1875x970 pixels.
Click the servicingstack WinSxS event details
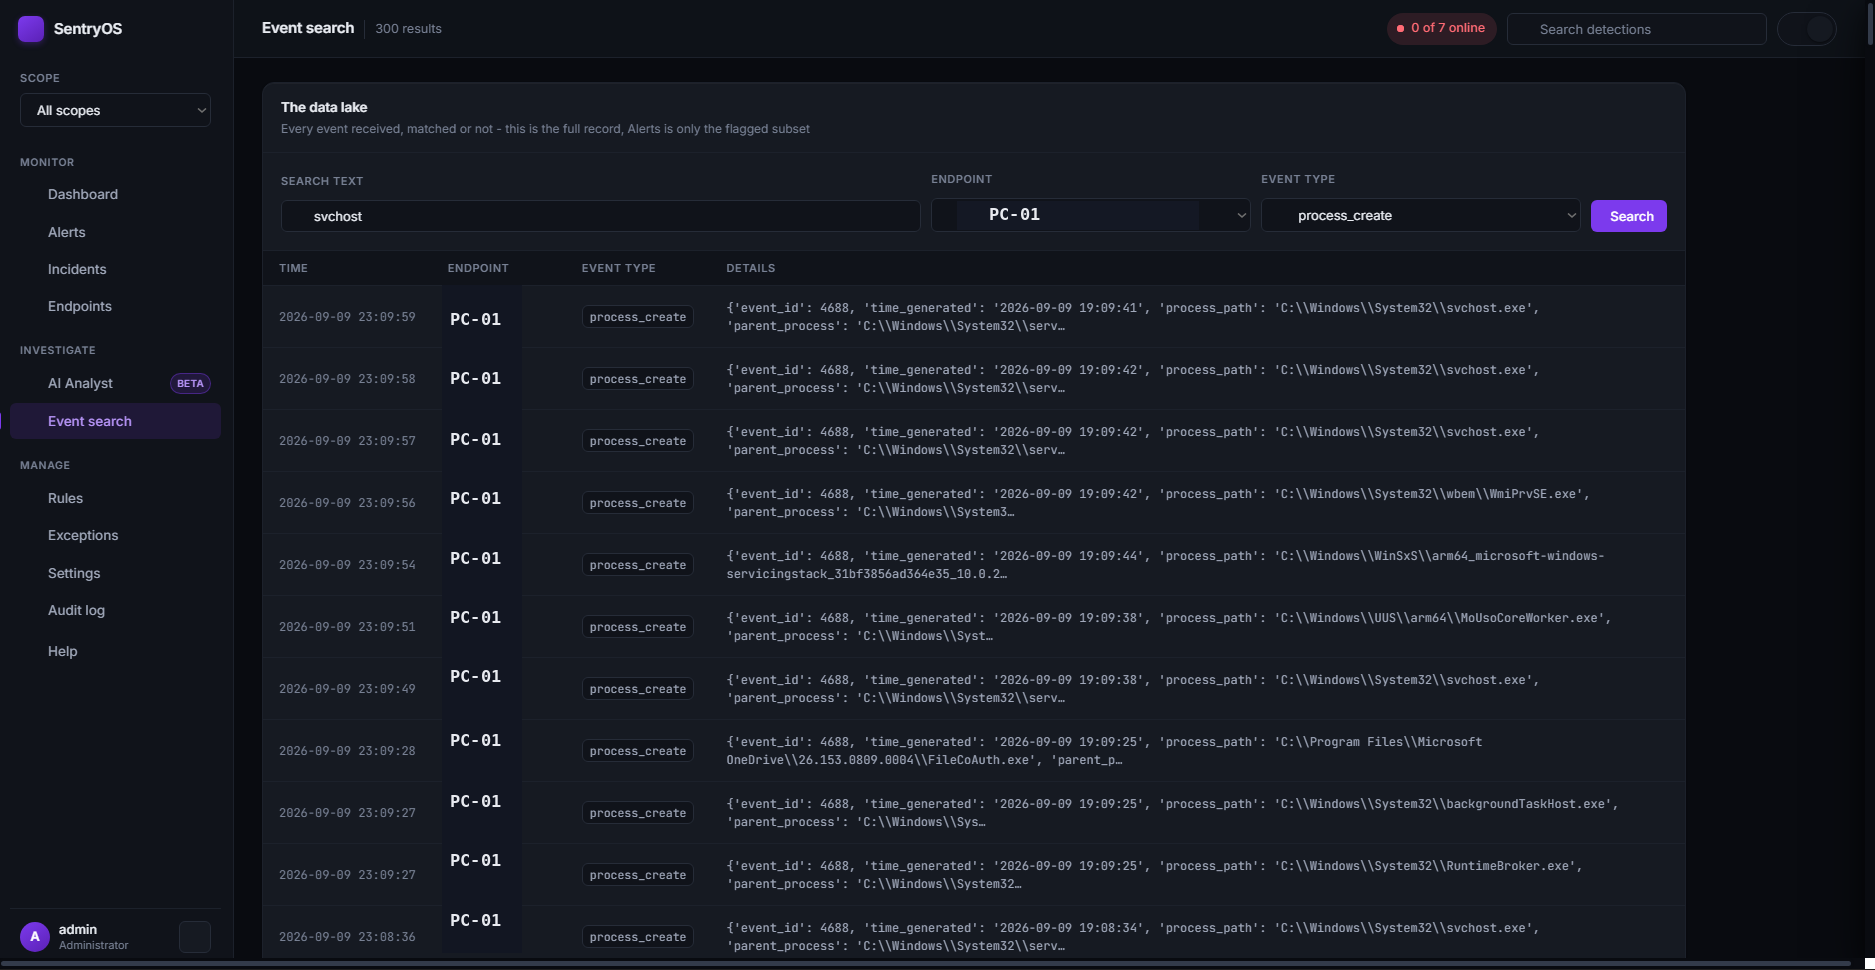[x=1165, y=565]
